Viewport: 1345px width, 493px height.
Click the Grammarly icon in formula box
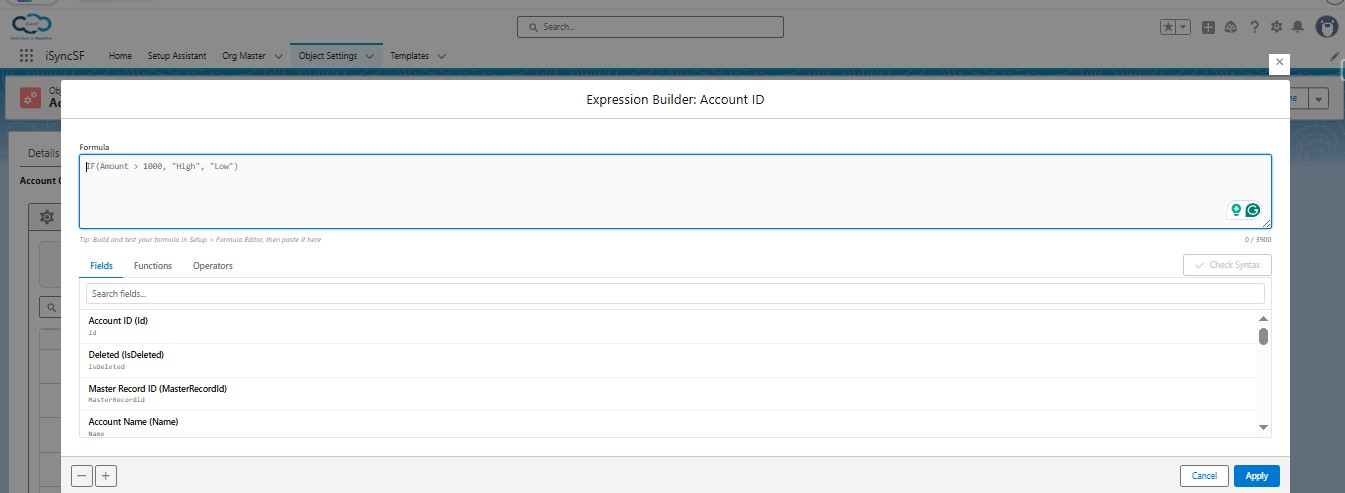[1252, 210]
